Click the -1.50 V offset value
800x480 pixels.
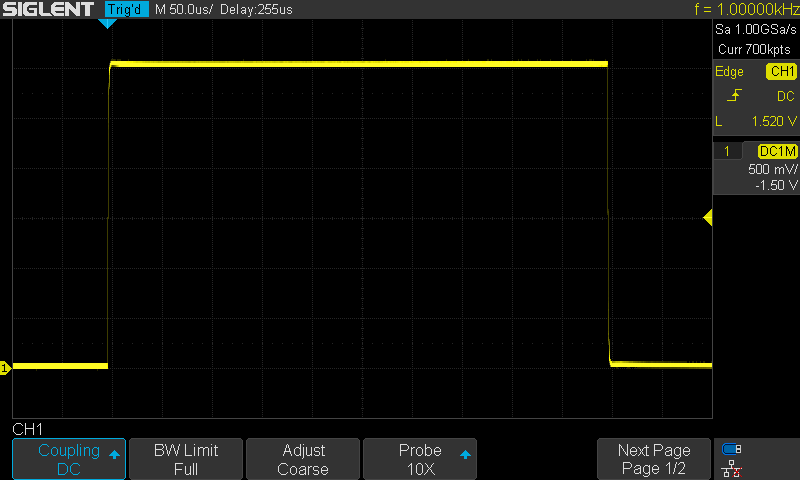pyautogui.click(x=776, y=185)
